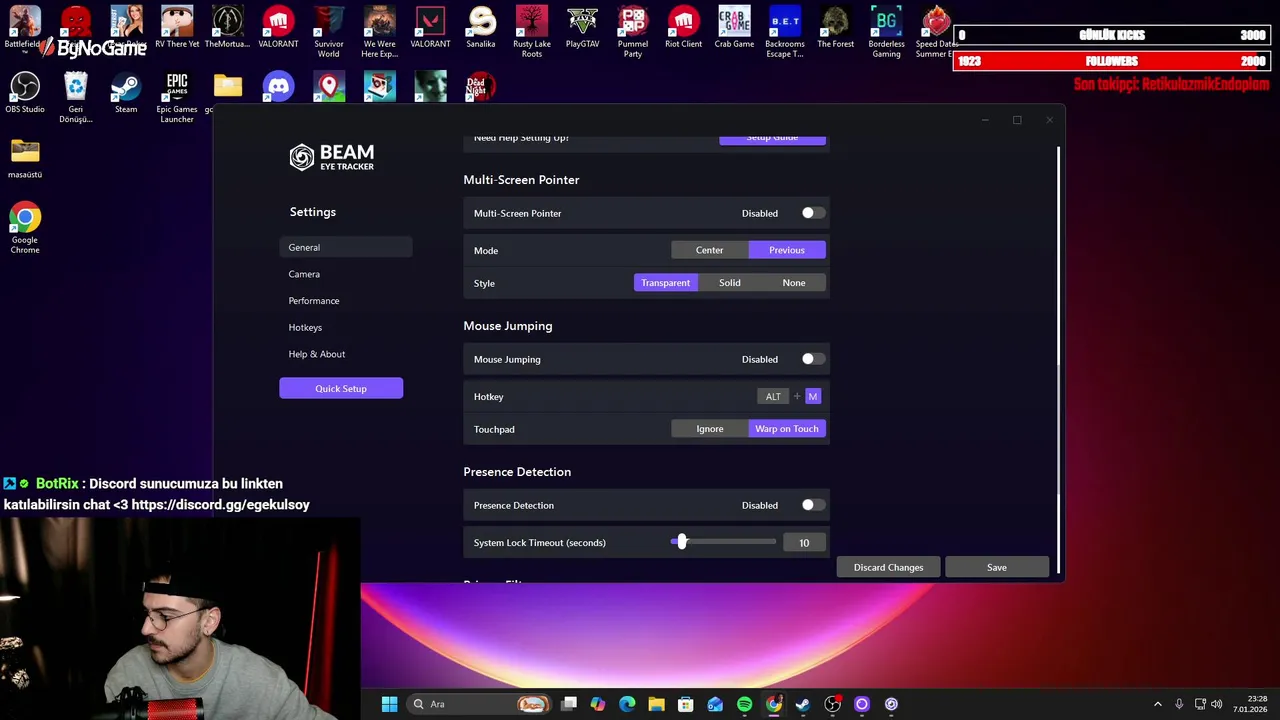Choose Solid pointer style

point(730,283)
